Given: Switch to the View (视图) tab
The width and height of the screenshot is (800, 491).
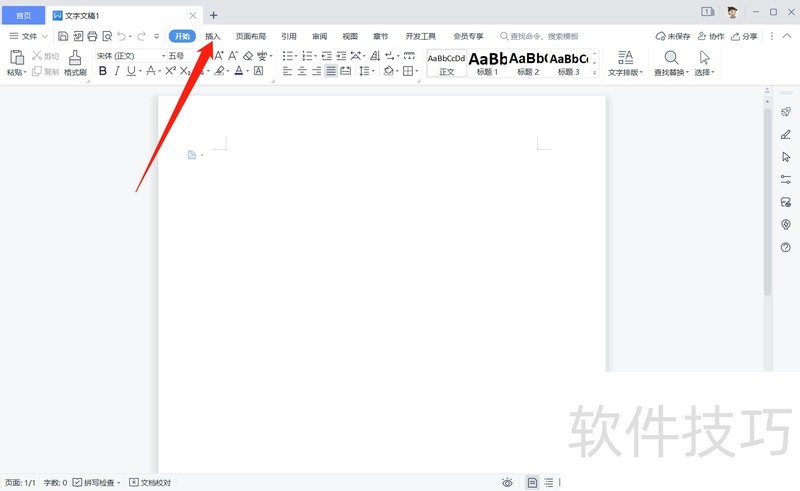Looking at the screenshot, I should pyautogui.click(x=350, y=36).
